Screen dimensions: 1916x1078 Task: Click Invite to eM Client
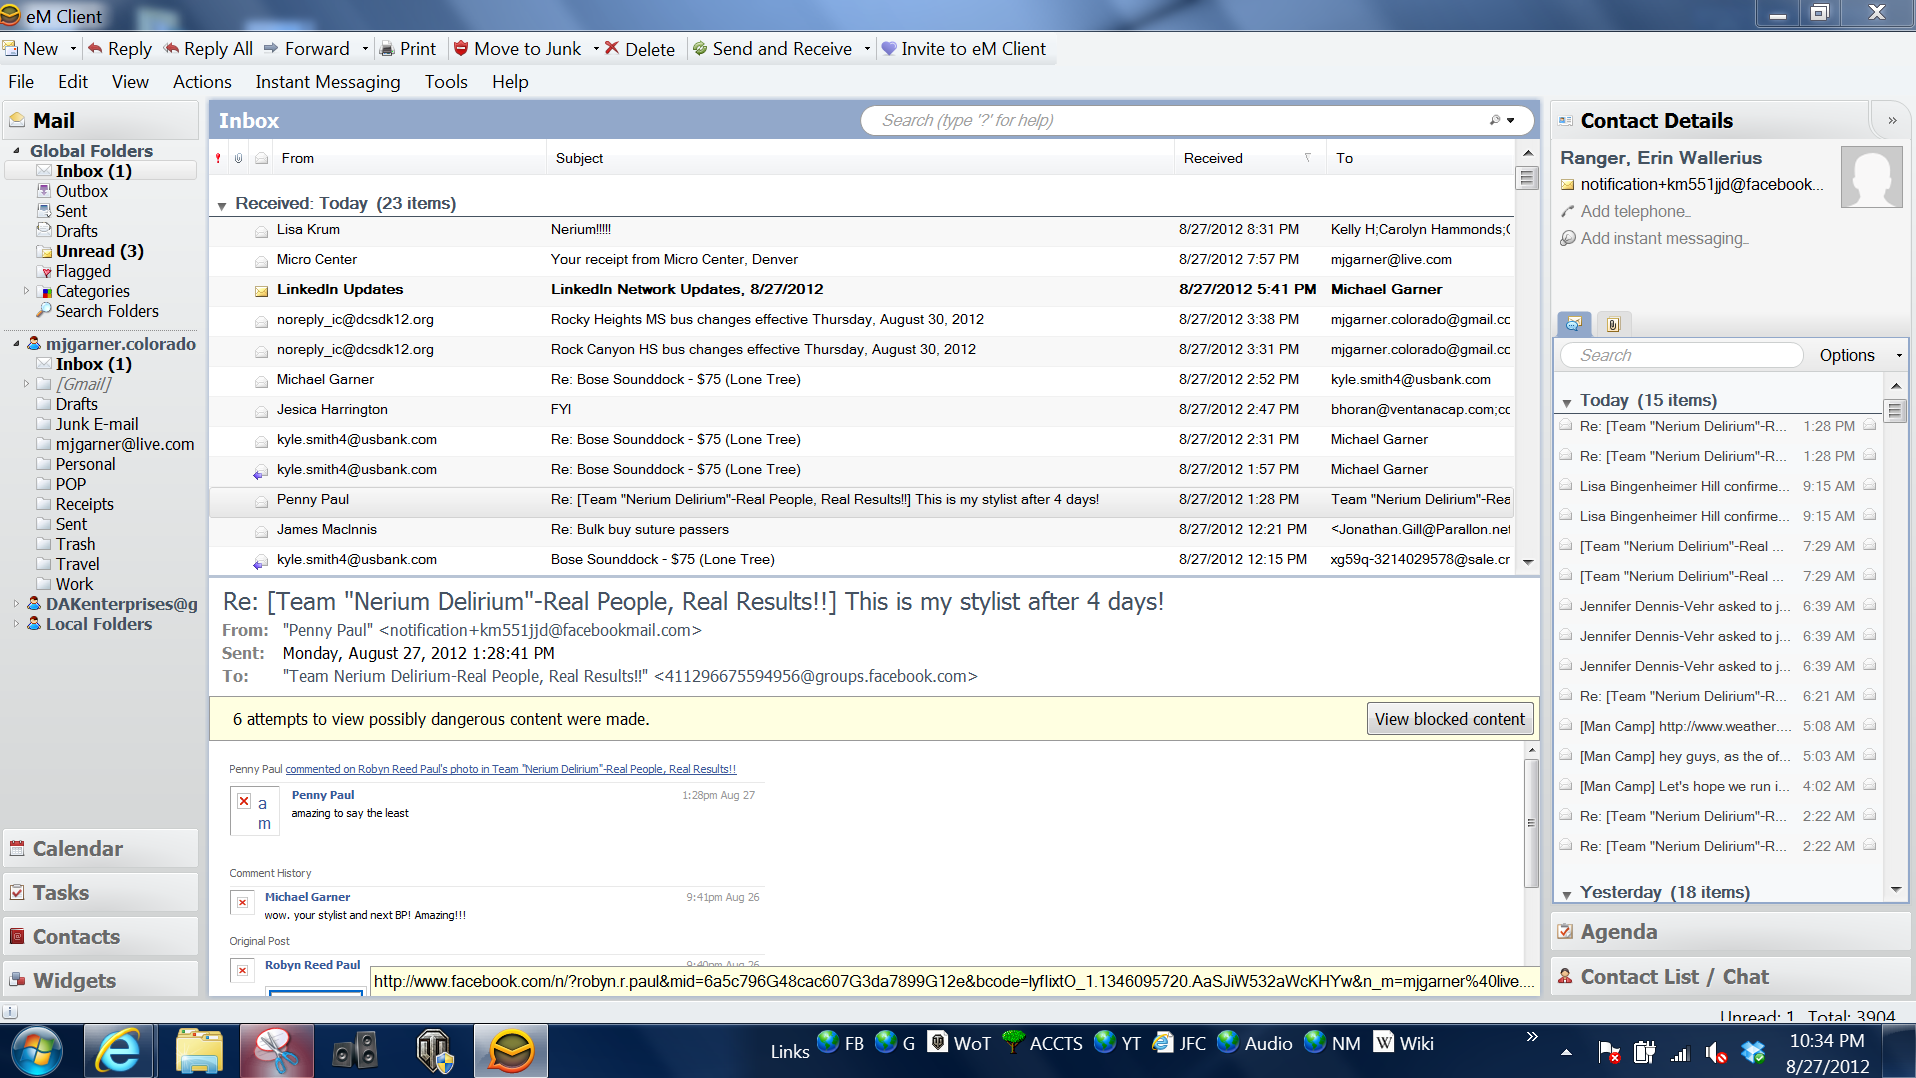click(964, 49)
